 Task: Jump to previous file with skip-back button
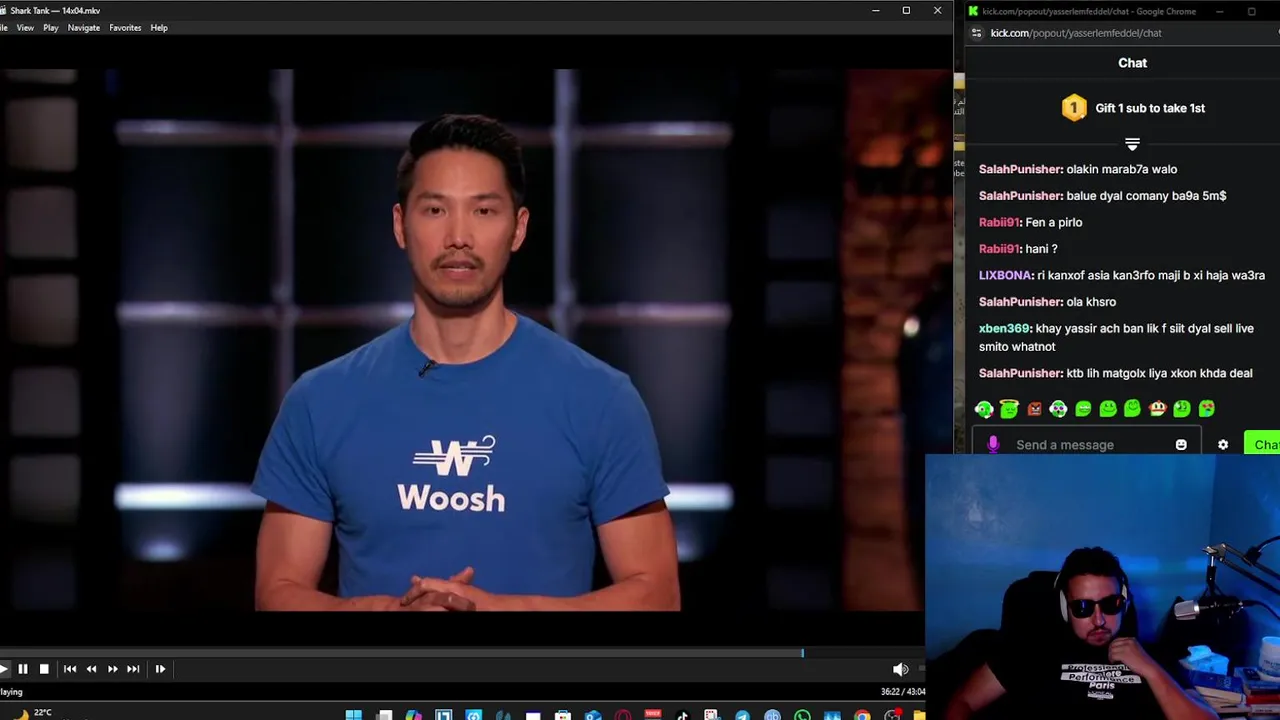[x=70, y=669]
